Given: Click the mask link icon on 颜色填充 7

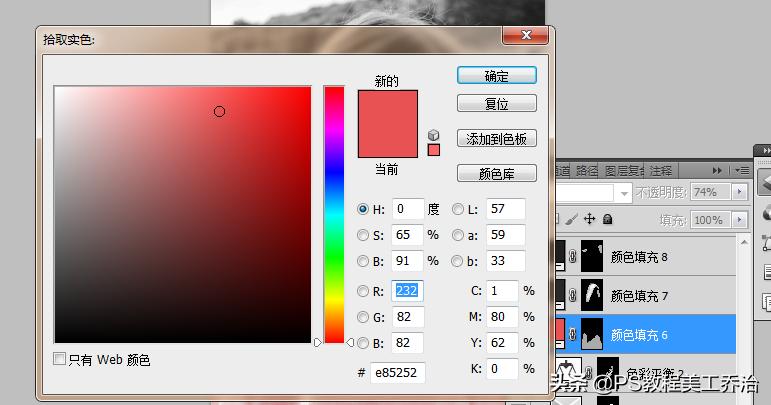Looking at the screenshot, I should point(573,295).
